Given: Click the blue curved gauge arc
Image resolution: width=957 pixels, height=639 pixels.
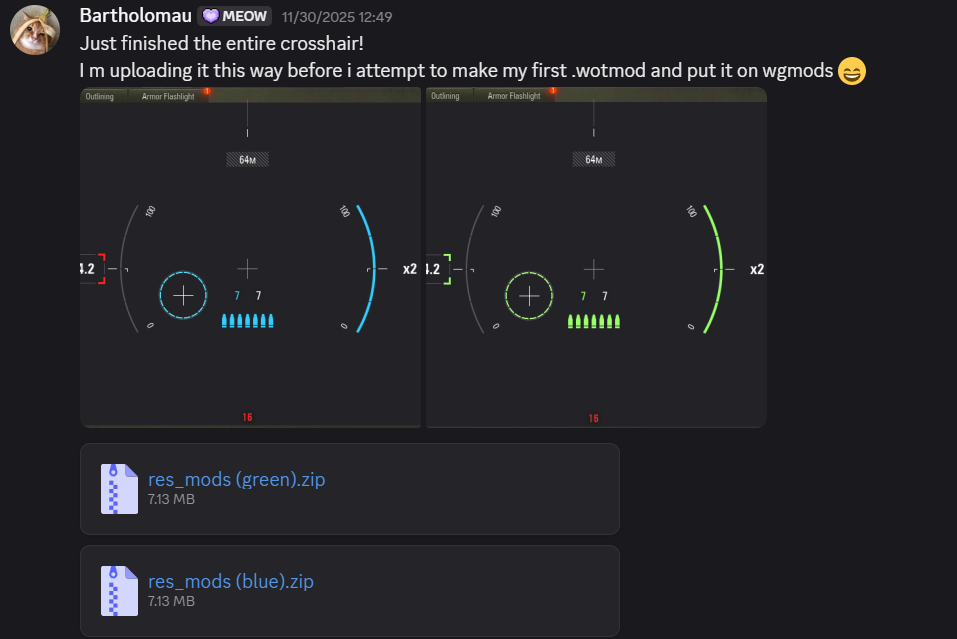Looking at the screenshot, I should coord(366,269).
